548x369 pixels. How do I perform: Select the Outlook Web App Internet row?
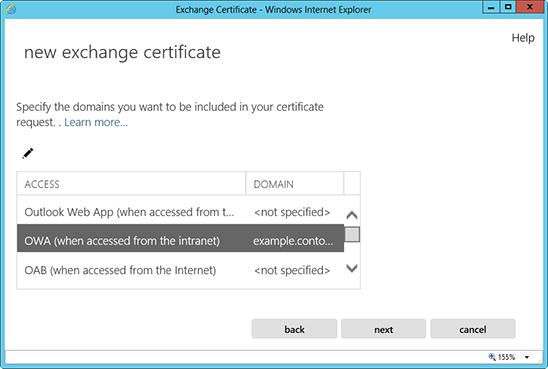click(180, 212)
